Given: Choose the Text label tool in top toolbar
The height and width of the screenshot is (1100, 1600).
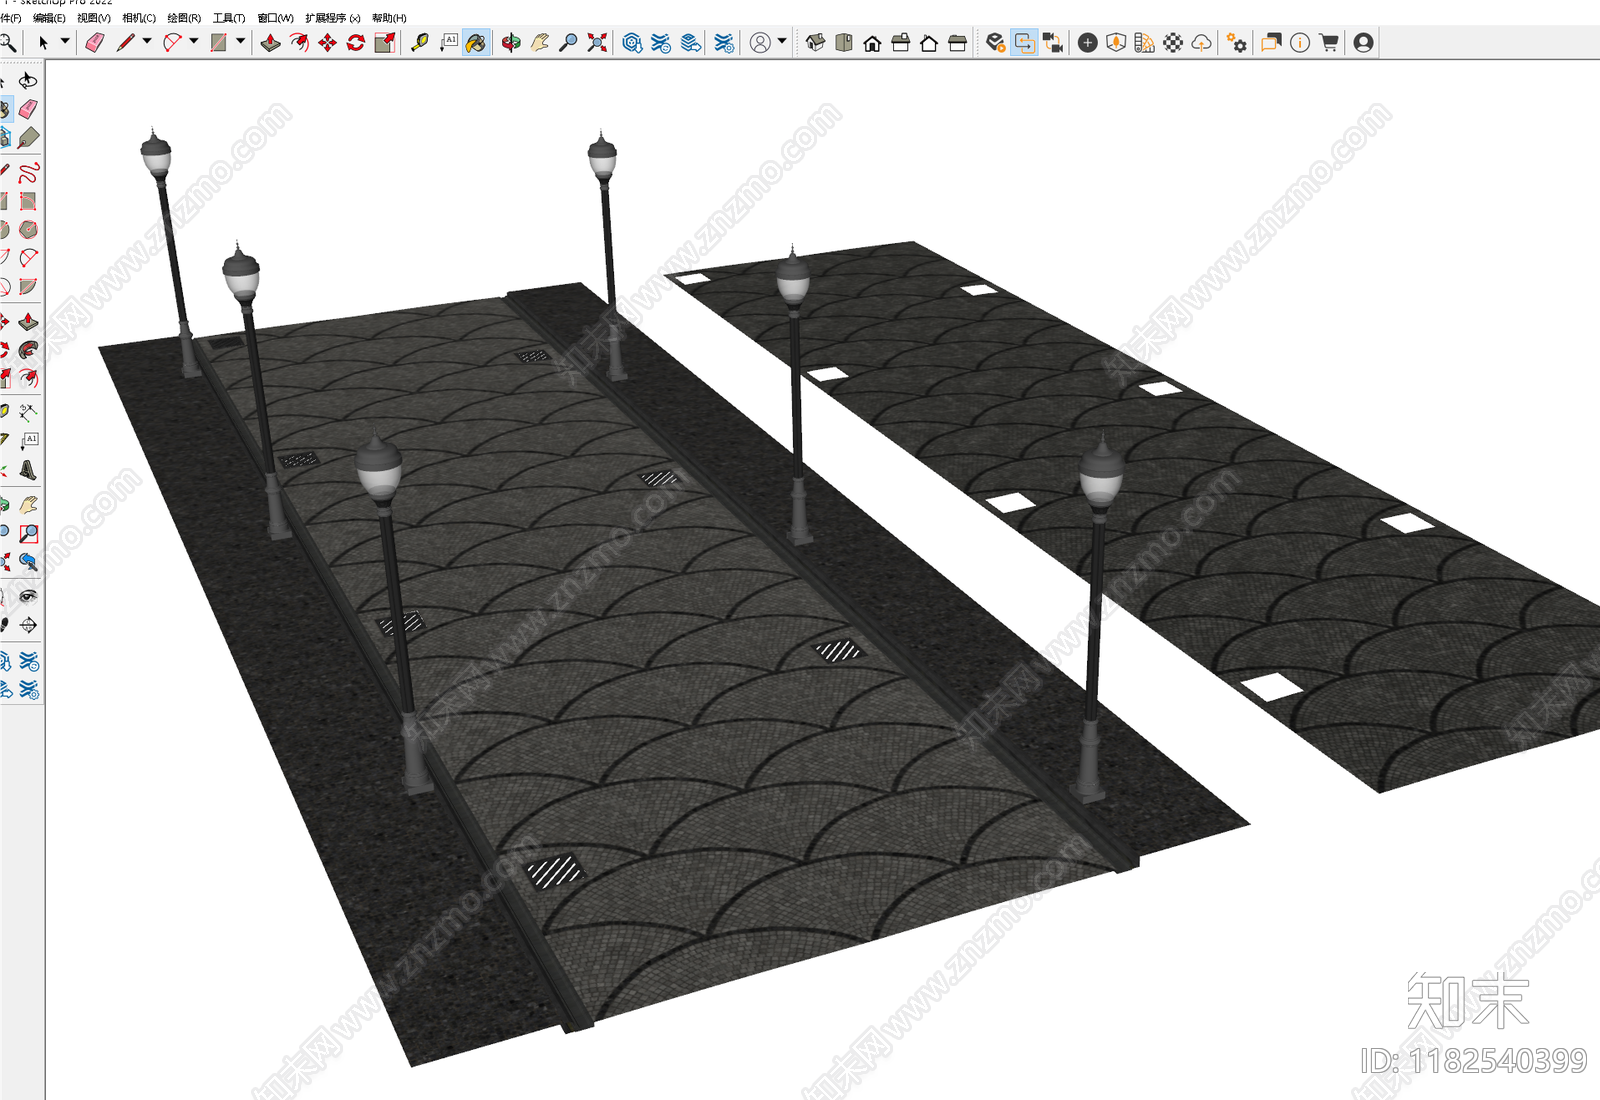Looking at the screenshot, I should coord(448,42).
